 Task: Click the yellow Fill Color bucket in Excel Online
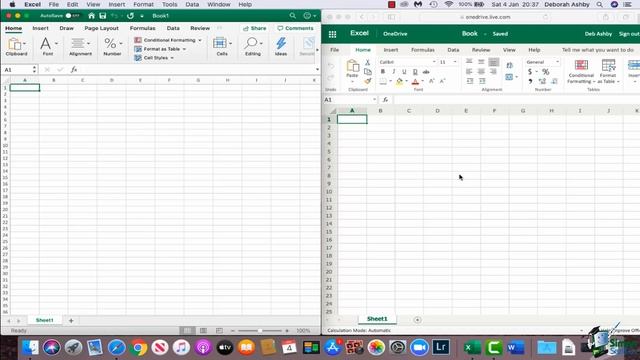point(400,81)
